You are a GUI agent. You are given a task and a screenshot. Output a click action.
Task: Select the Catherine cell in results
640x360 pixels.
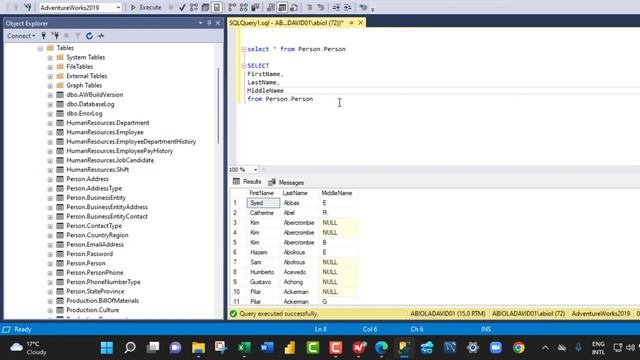point(263,213)
